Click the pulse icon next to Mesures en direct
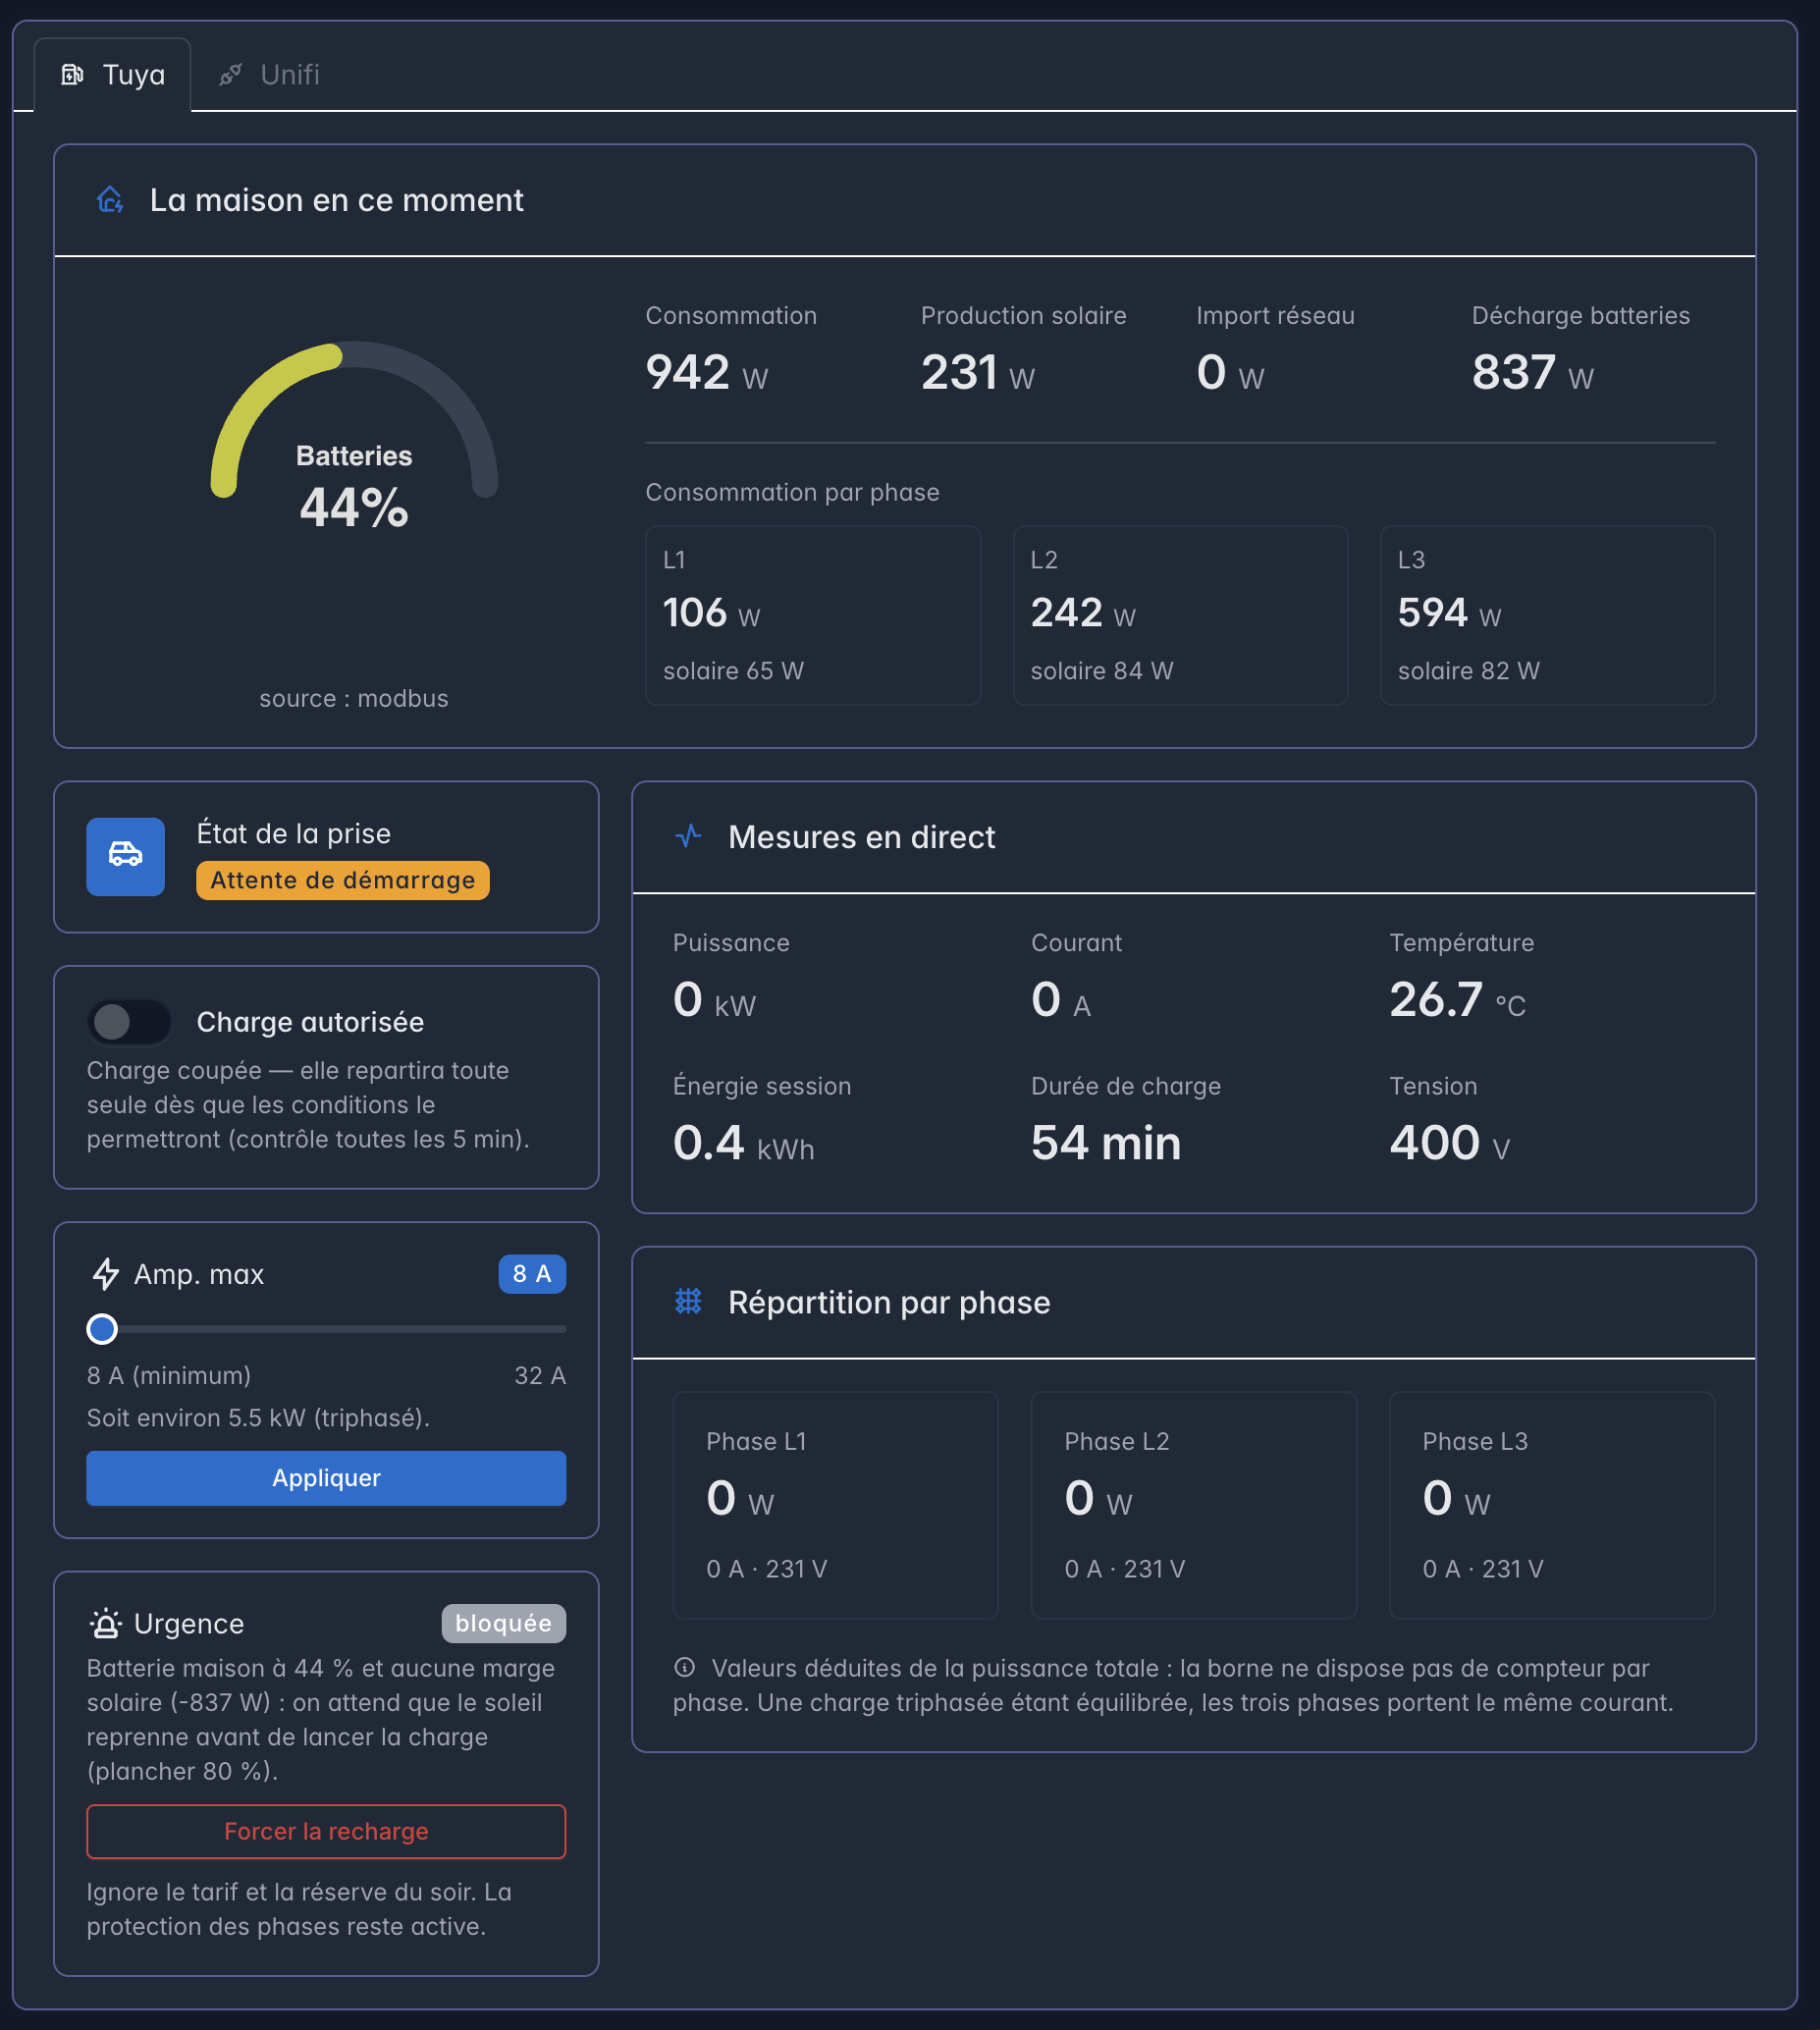The height and width of the screenshot is (2030, 1820). coord(688,836)
